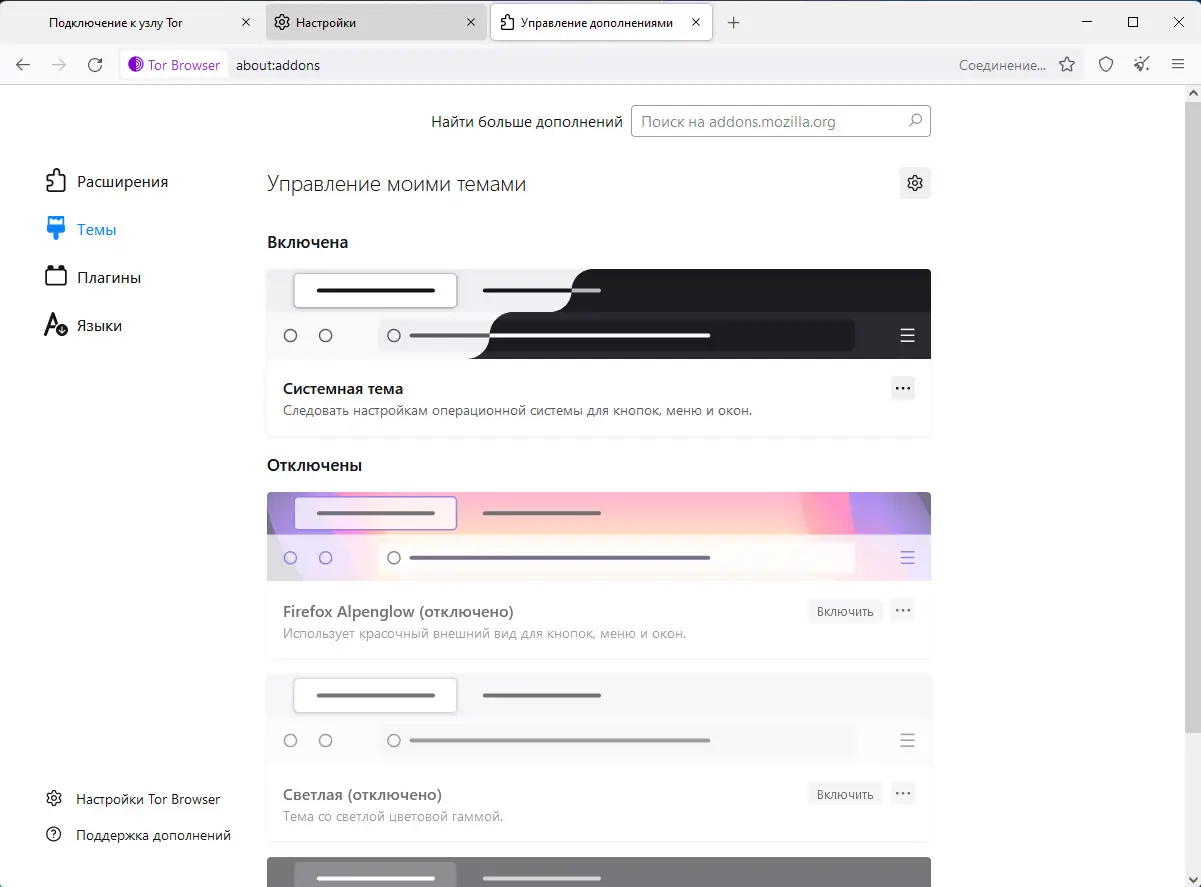
Task: Open Поддержка дополнений link
Action: [139, 835]
